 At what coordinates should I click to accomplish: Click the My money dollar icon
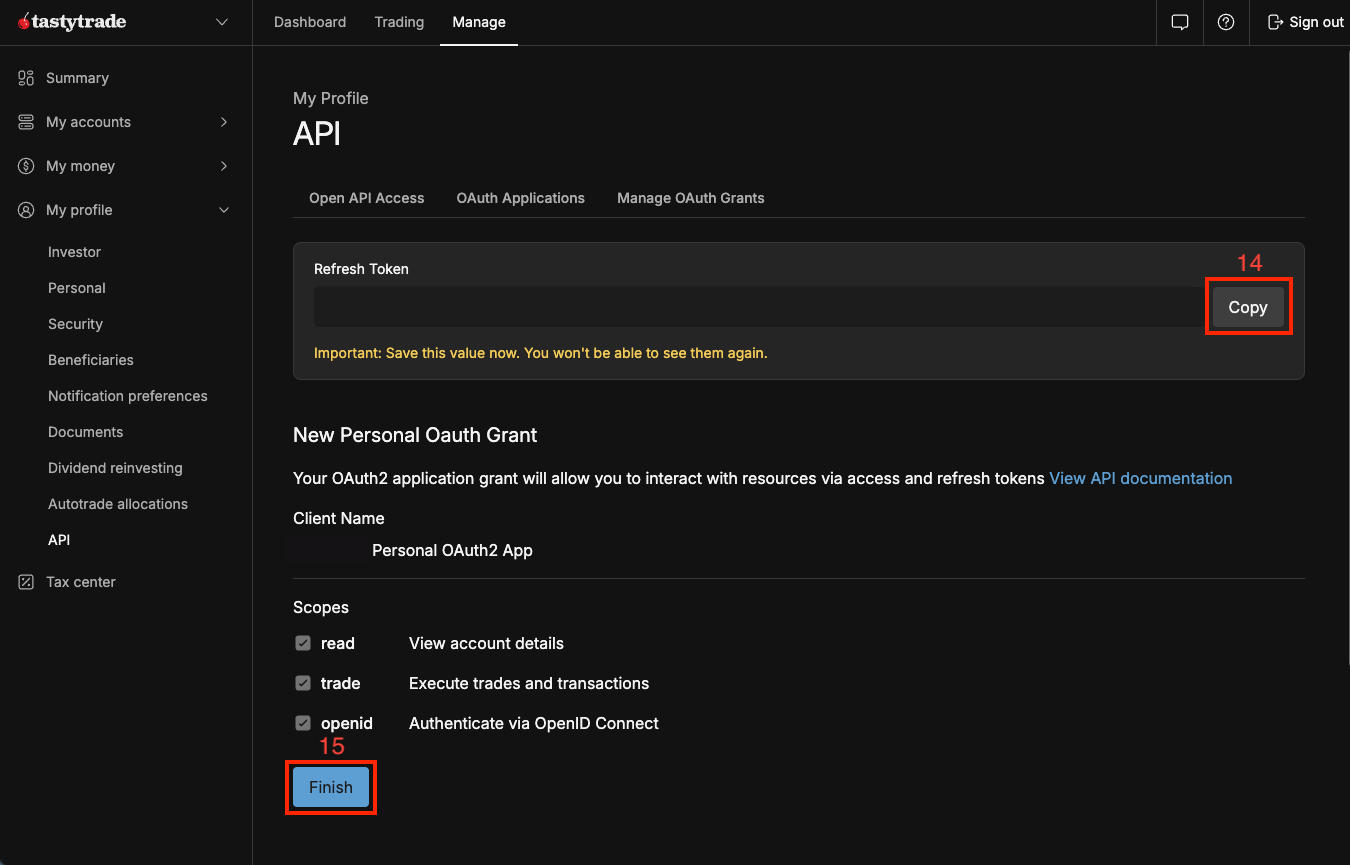click(26, 166)
